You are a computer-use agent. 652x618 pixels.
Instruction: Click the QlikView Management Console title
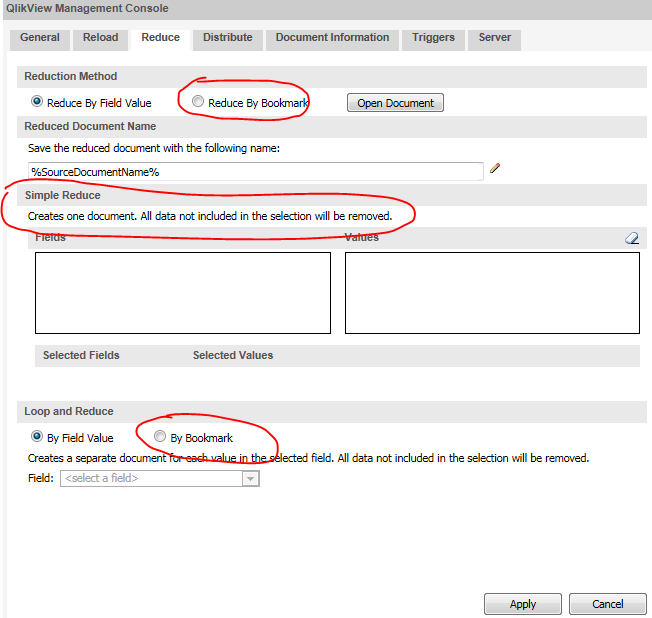87,8
